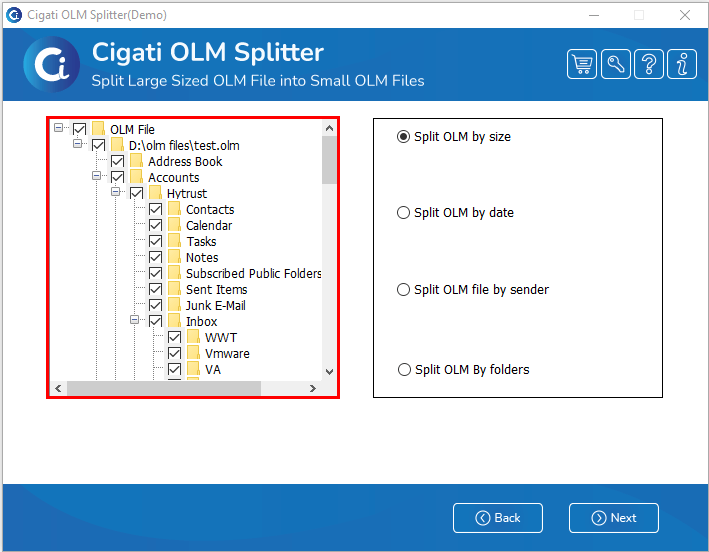Select the Hytrust account label
This screenshot has width=709, height=552.
pyautogui.click(x=187, y=193)
